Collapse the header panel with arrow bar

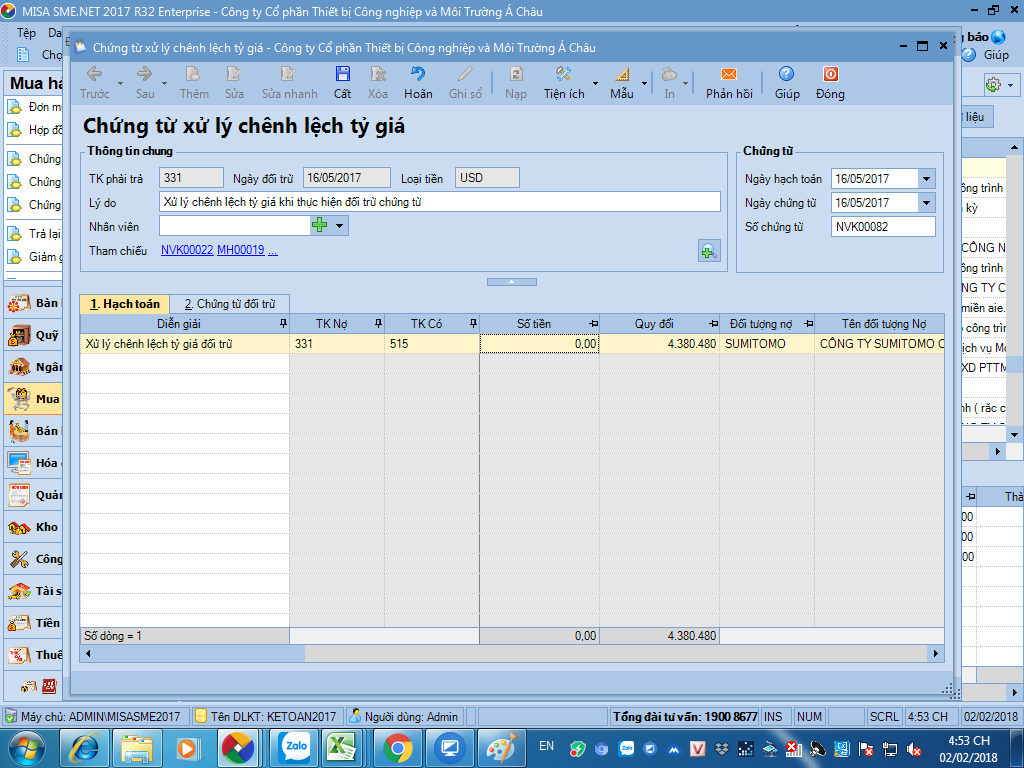point(511,282)
